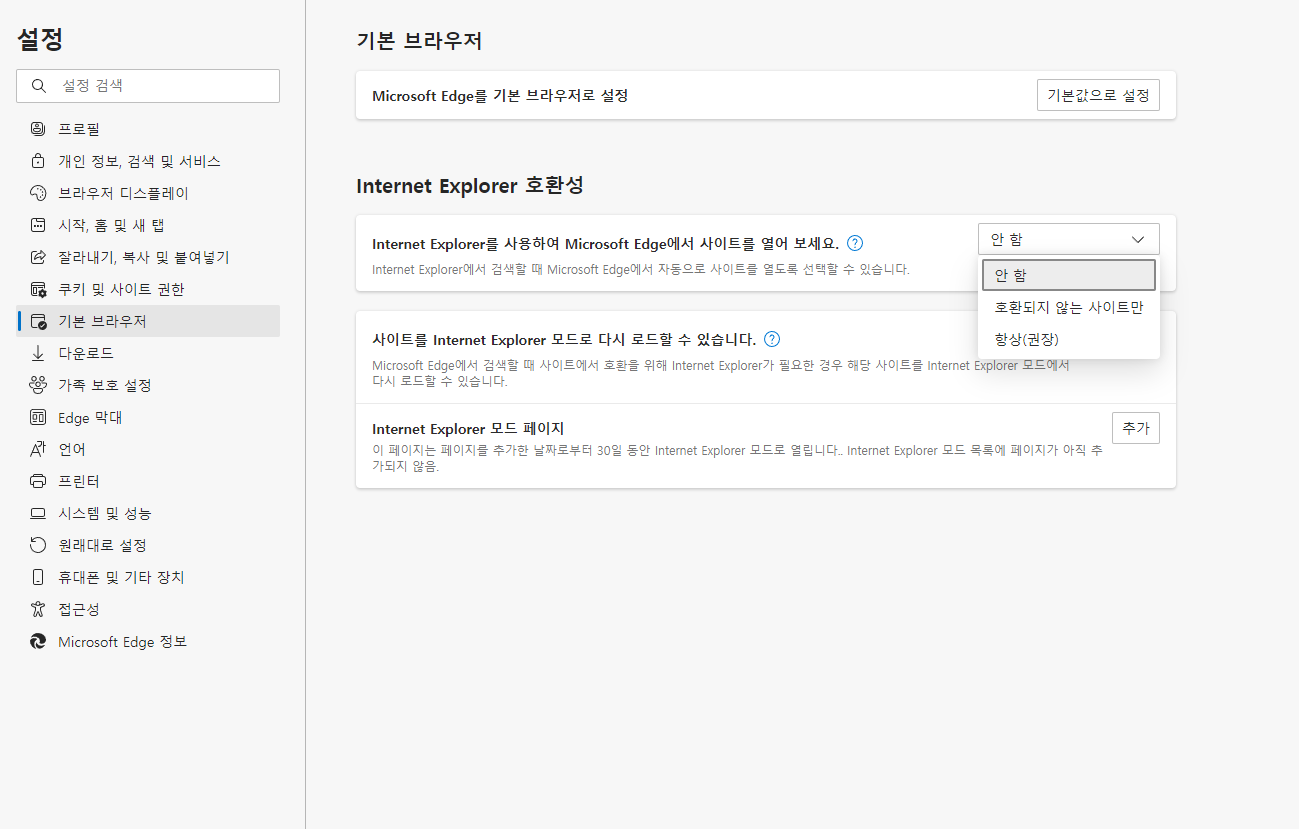Click help icon beside the Internet Explorer open-sites setting
Screen dimensions: 1299x829
855,243
